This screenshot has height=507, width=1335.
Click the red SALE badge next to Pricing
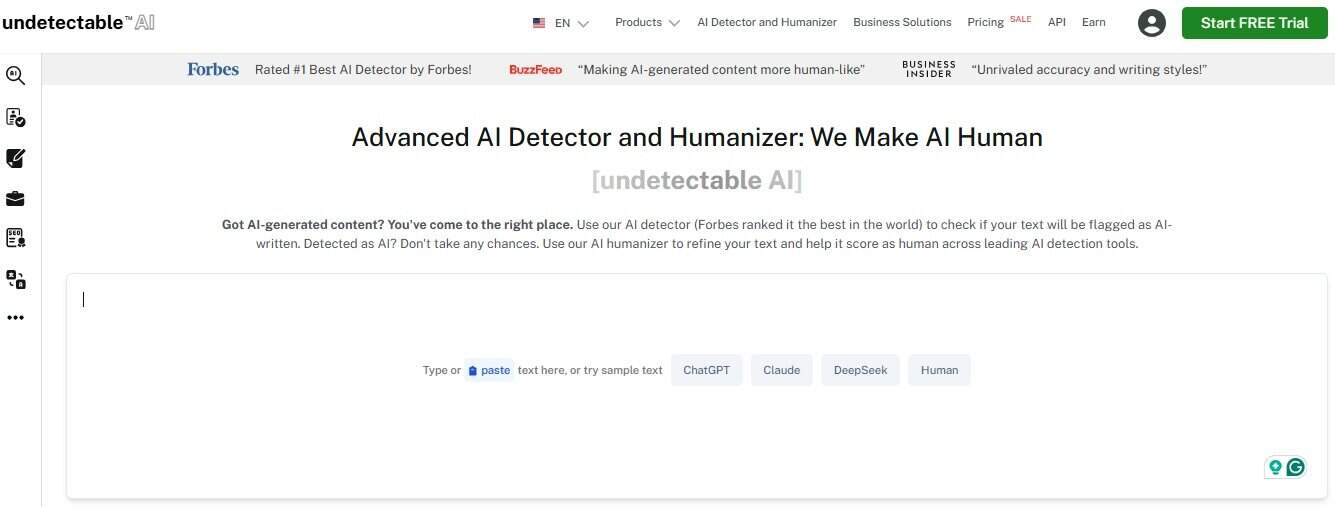coord(1020,18)
